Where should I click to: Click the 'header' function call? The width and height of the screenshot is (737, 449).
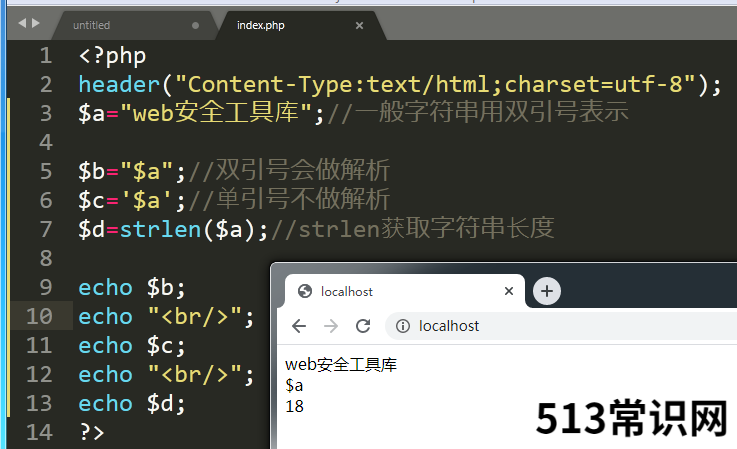point(119,85)
